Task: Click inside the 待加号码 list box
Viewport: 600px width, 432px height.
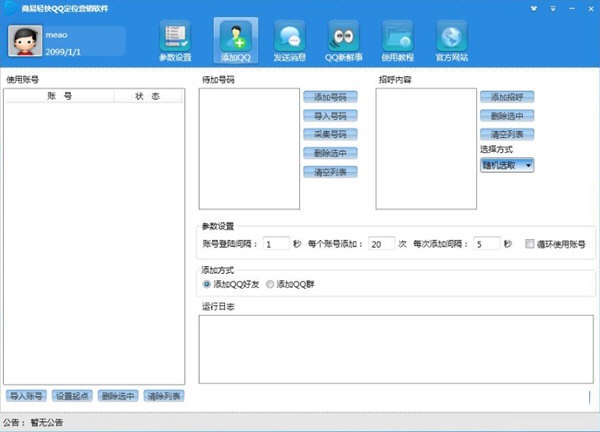Action: 249,149
